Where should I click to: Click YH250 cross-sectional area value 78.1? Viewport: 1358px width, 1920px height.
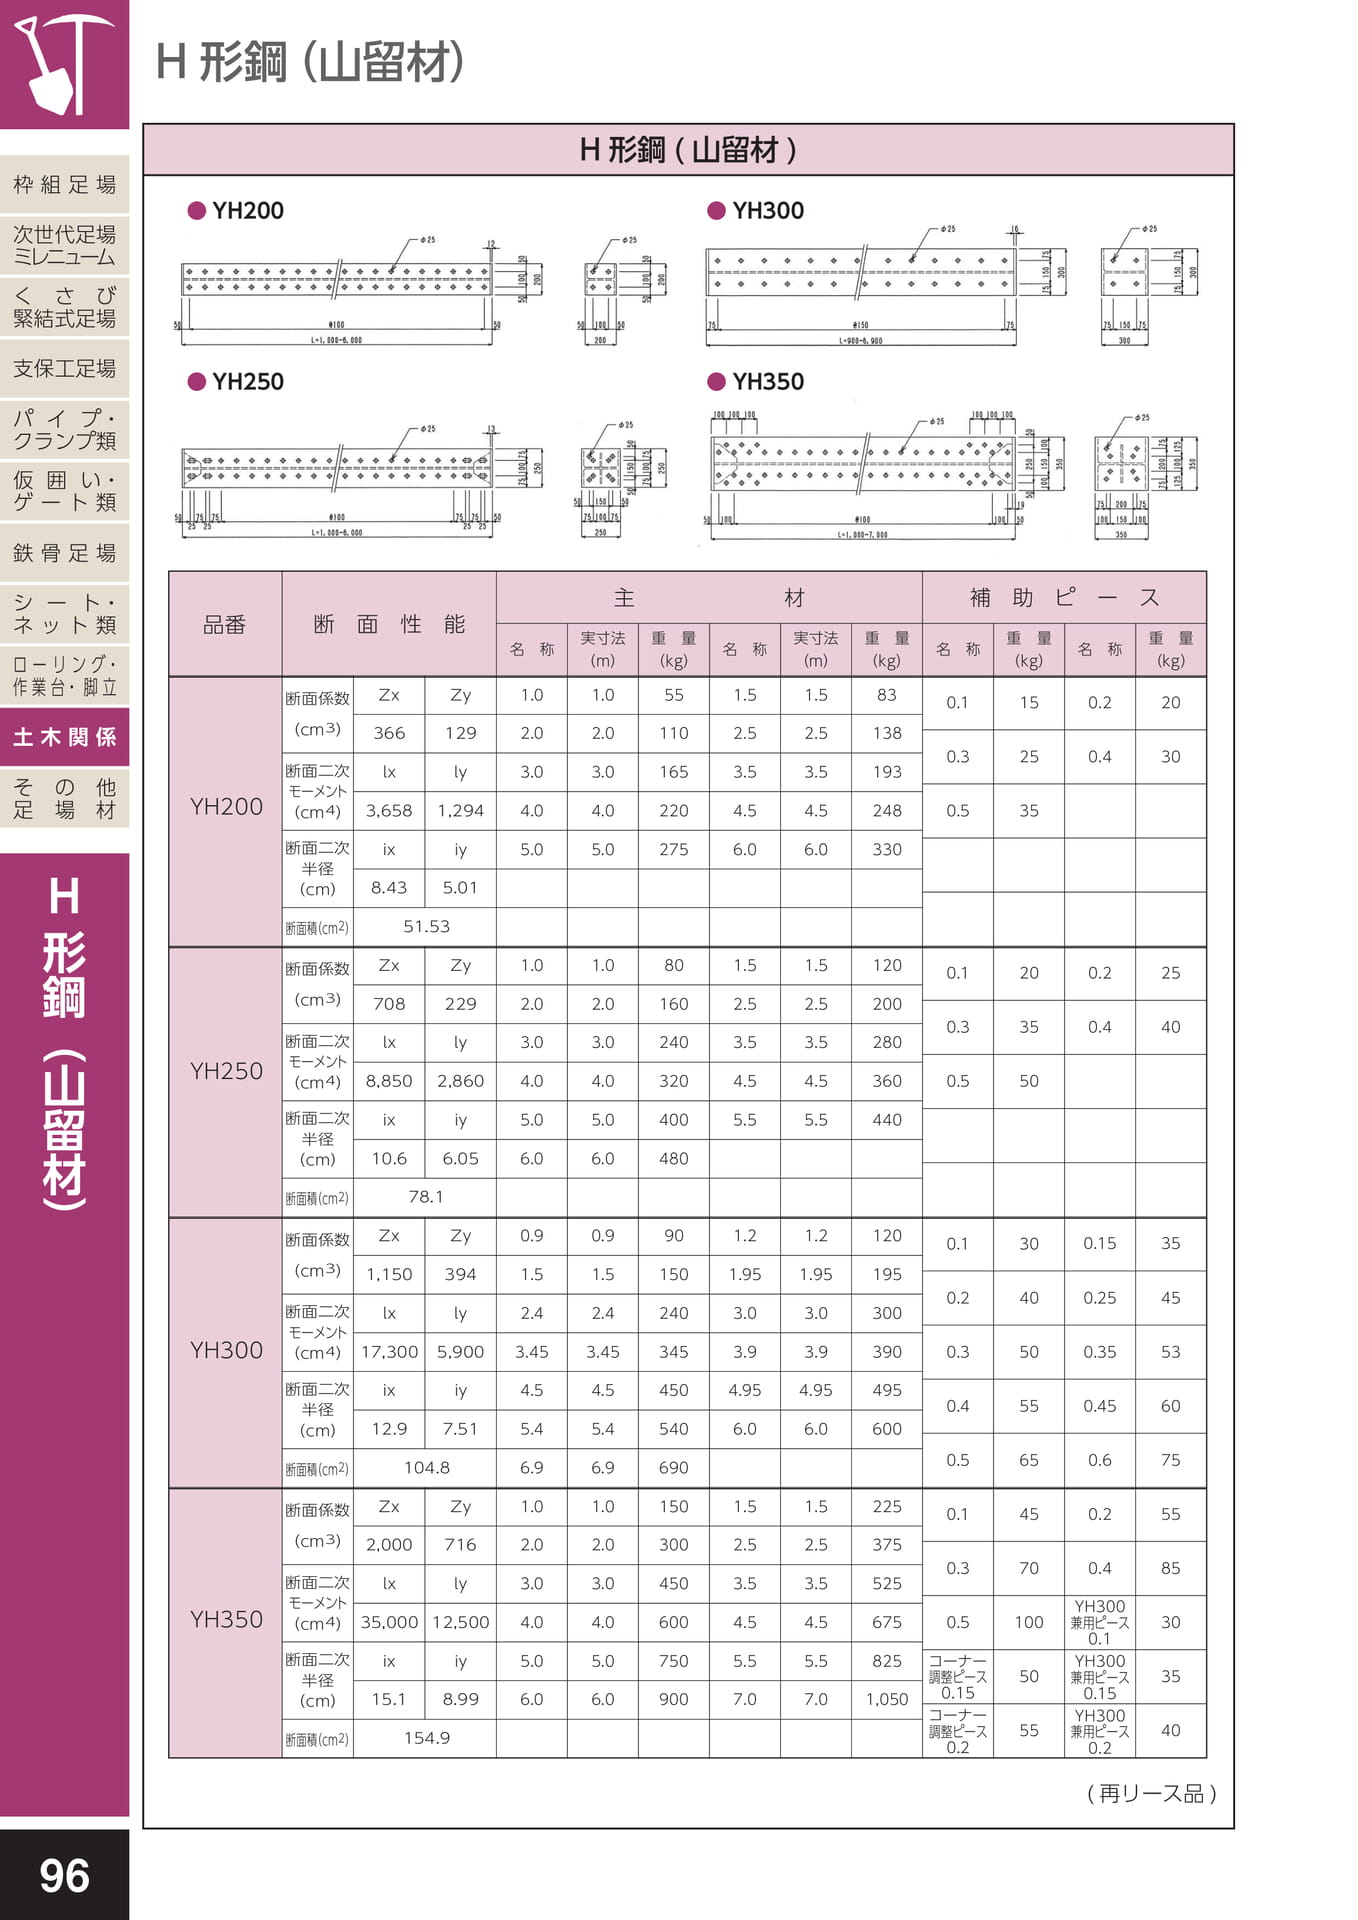pyautogui.click(x=426, y=1197)
